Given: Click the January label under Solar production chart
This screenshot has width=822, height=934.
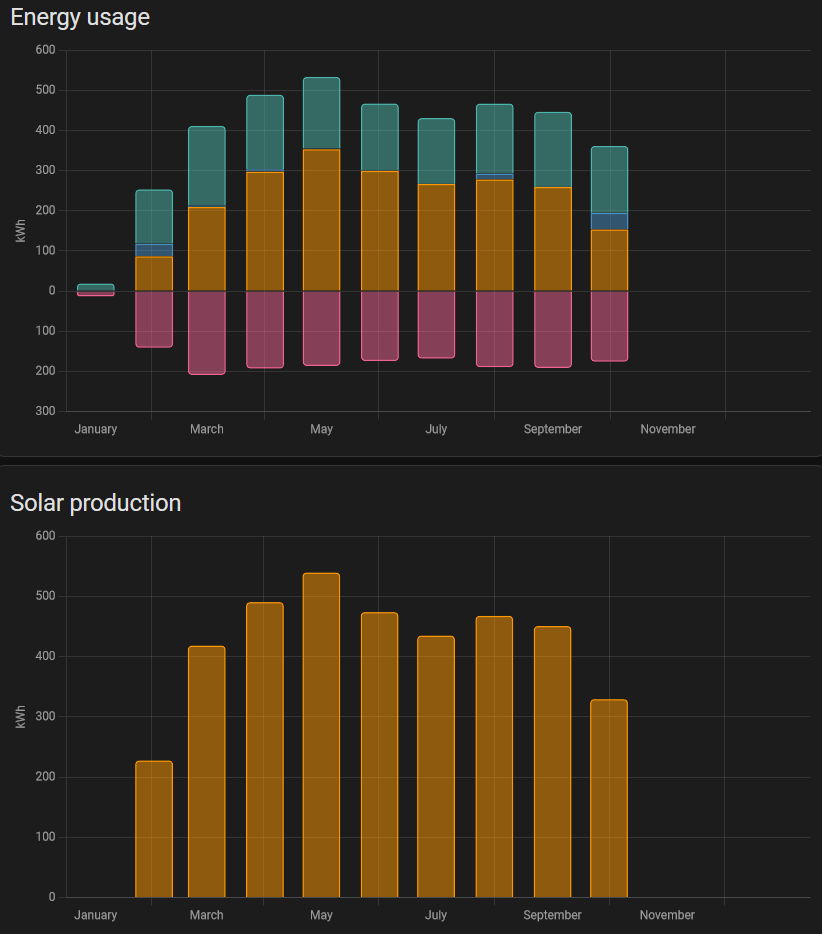Looking at the screenshot, I should coord(96,915).
